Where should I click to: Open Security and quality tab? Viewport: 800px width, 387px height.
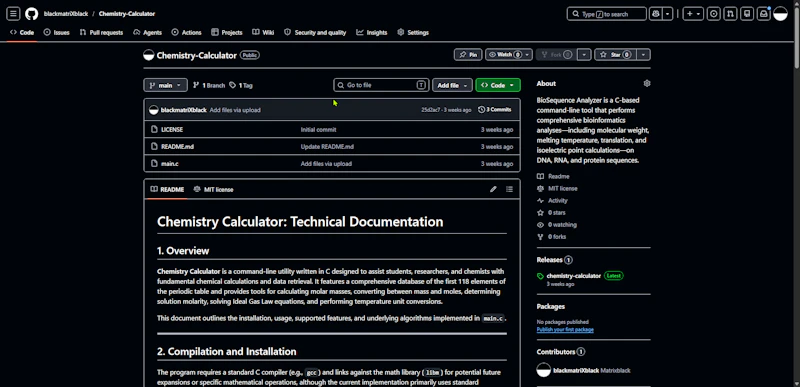(x=315, y=32)
